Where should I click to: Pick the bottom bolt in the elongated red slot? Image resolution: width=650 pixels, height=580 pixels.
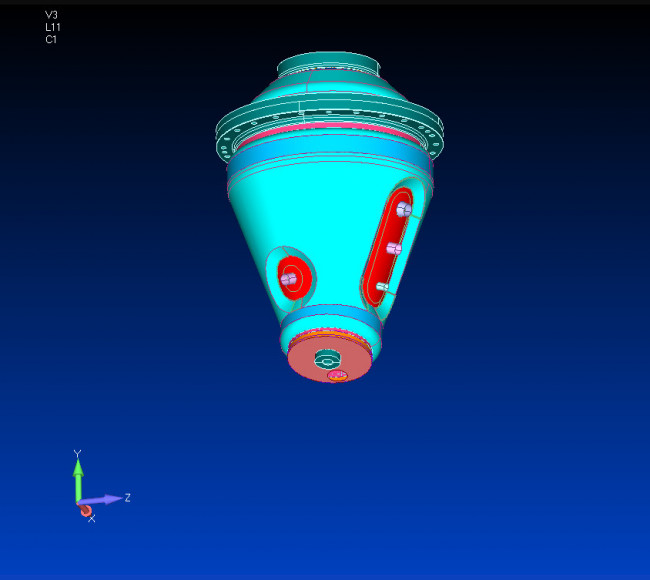(x=383, y=287)
